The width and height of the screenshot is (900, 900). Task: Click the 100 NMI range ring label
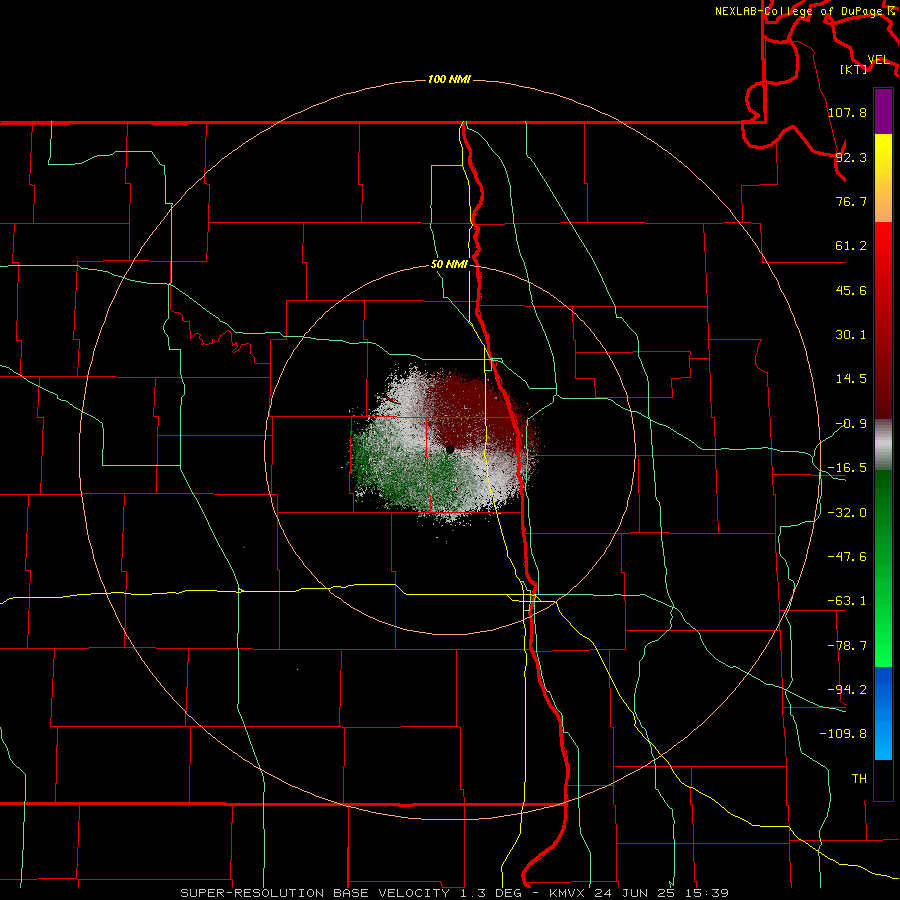(x=449, y=79)
